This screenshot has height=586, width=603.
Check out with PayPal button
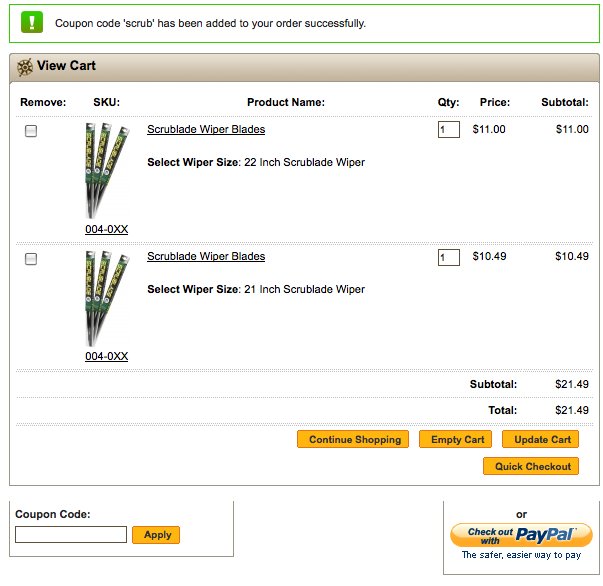click(521, 535)
